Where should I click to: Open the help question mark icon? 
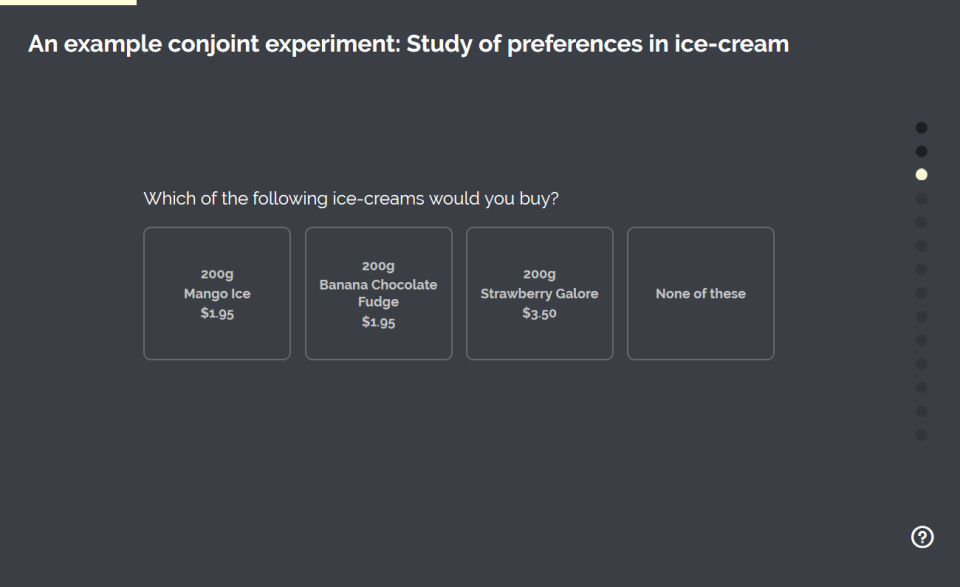[x=922, y=537]
